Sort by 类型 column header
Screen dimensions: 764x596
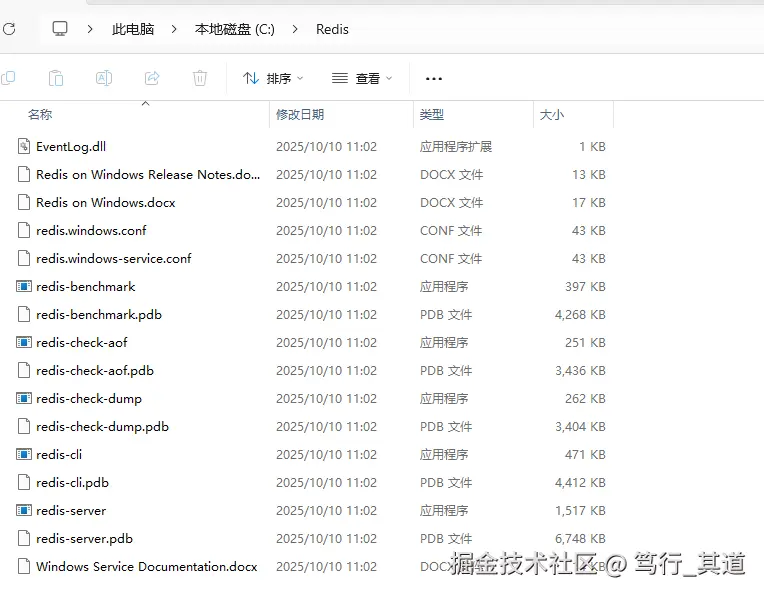pyautogui.click(x=432, y=115)
